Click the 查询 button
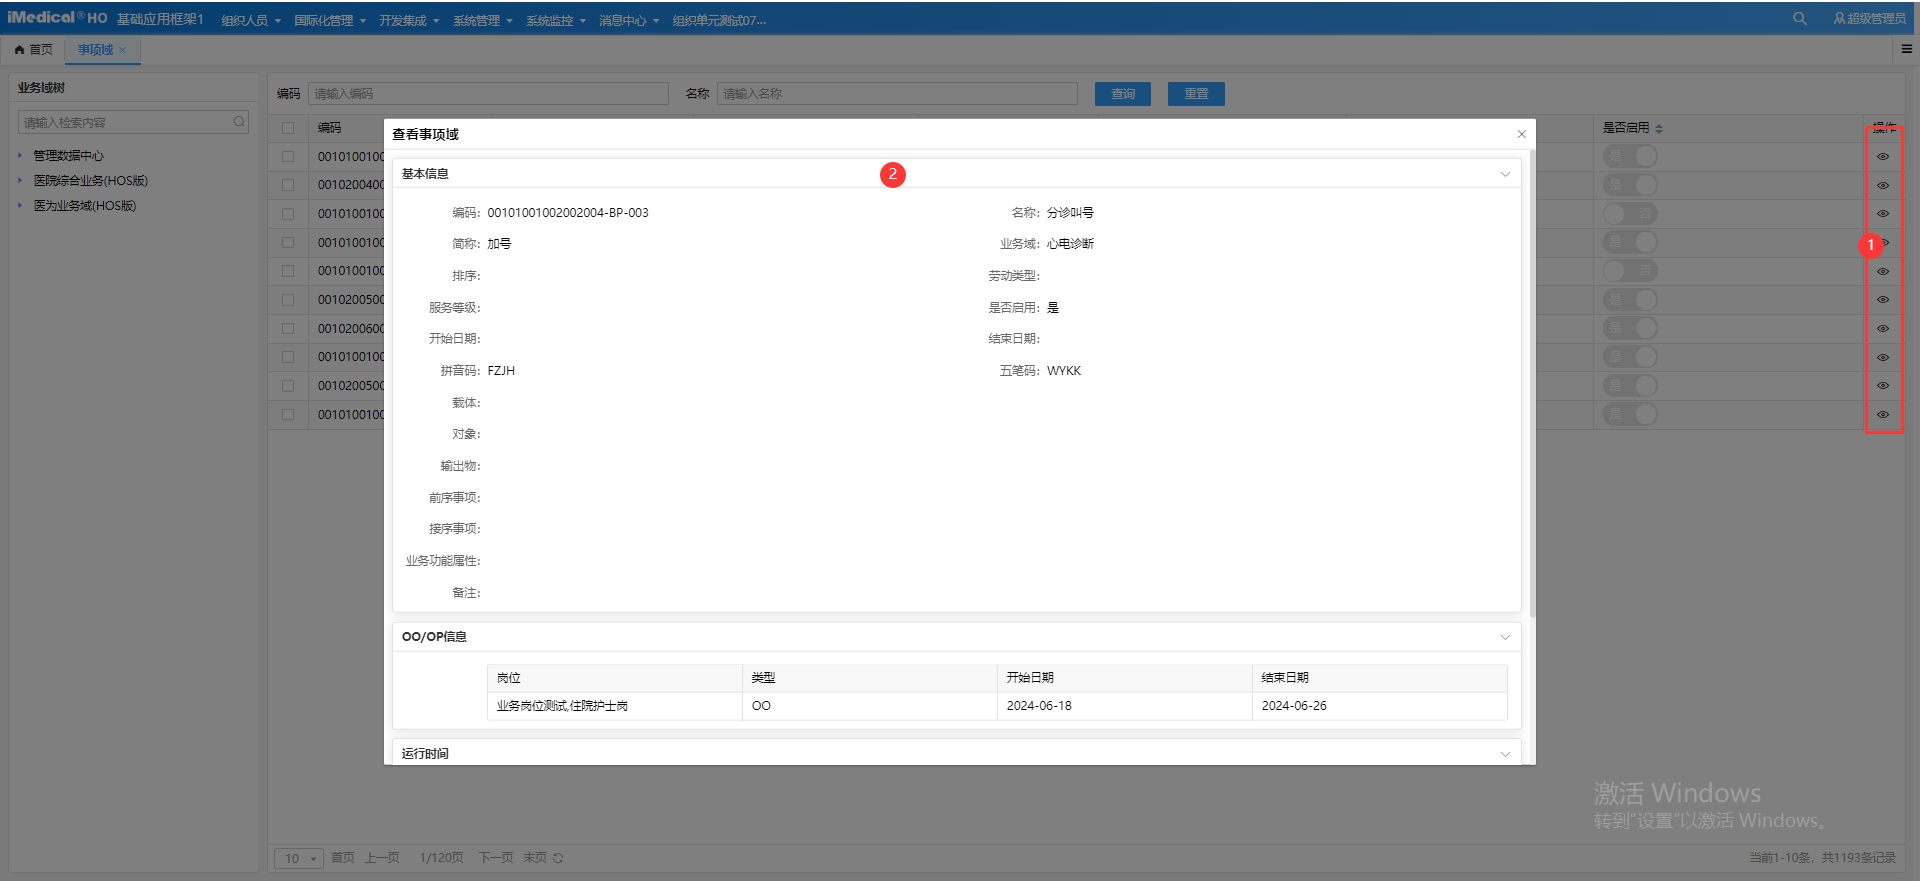Viewport: 1920px width, 881px height. tap(1123, 93)
